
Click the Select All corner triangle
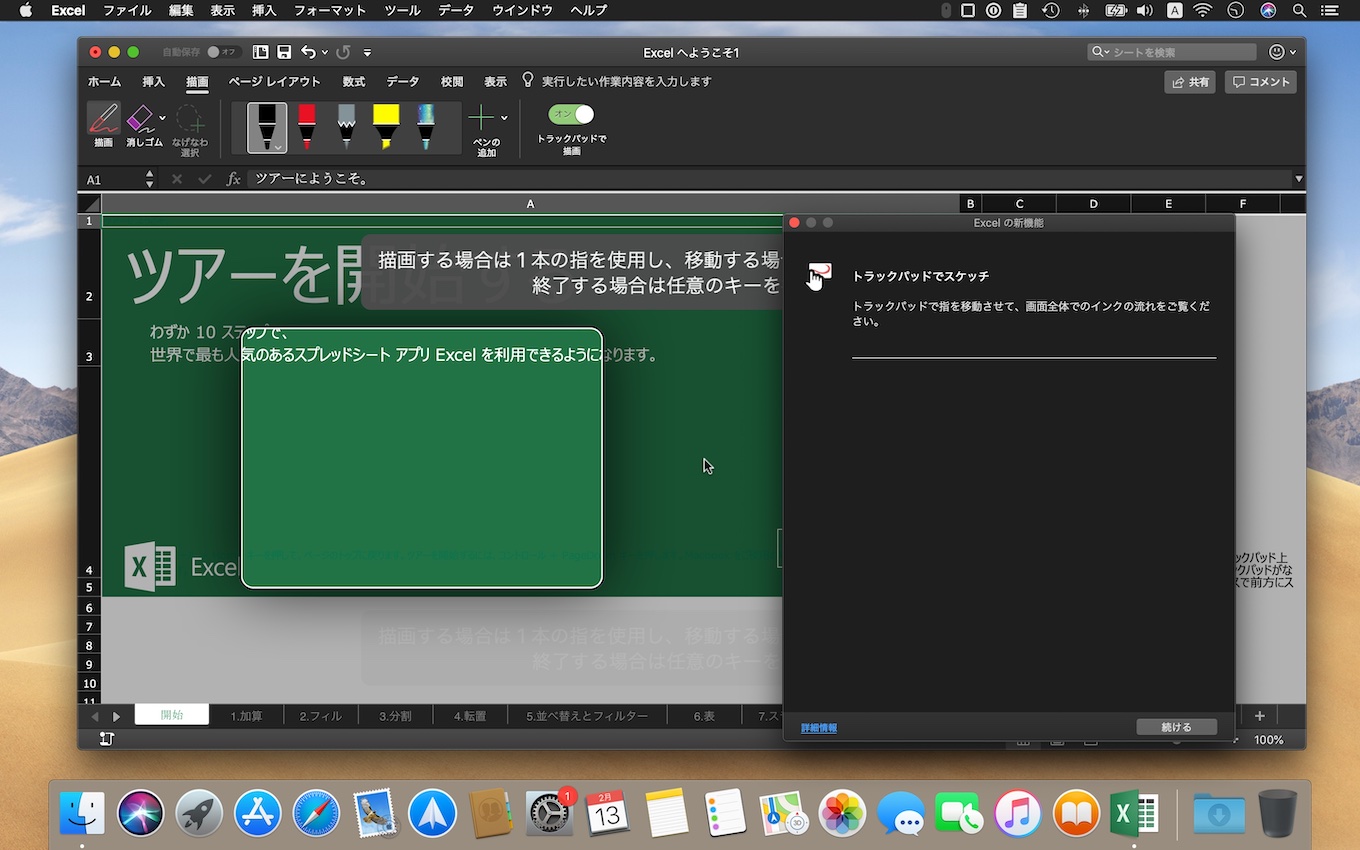pyautogui.click(x=90, y=204)
